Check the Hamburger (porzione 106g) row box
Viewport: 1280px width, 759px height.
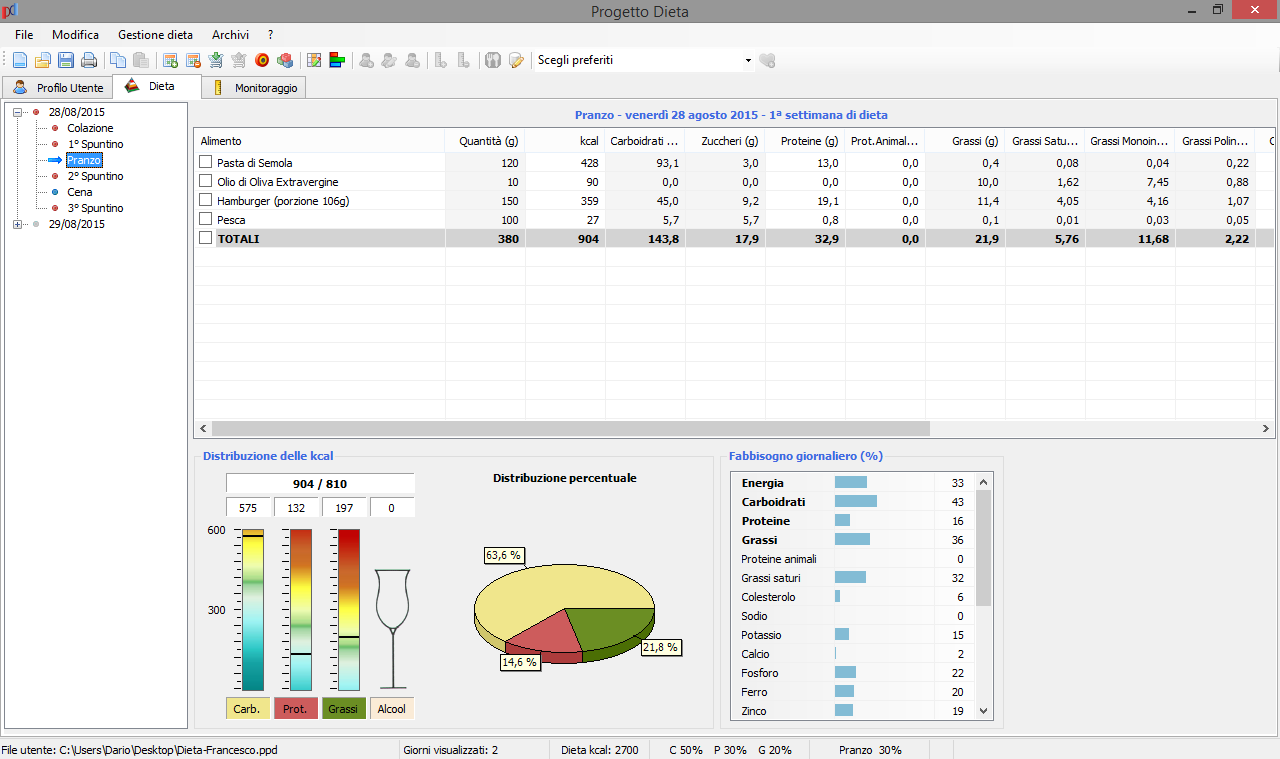click(205, 200)
